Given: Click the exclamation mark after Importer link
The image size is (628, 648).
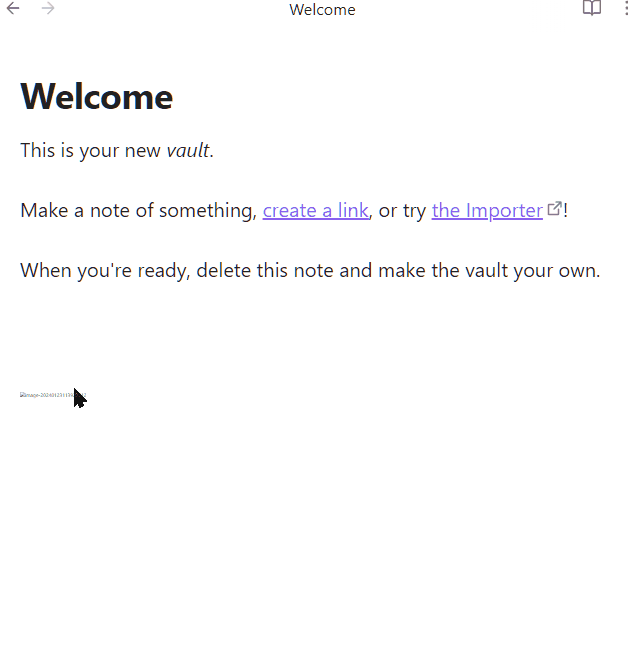Looking at the screenshot, I should click(565, 210).
